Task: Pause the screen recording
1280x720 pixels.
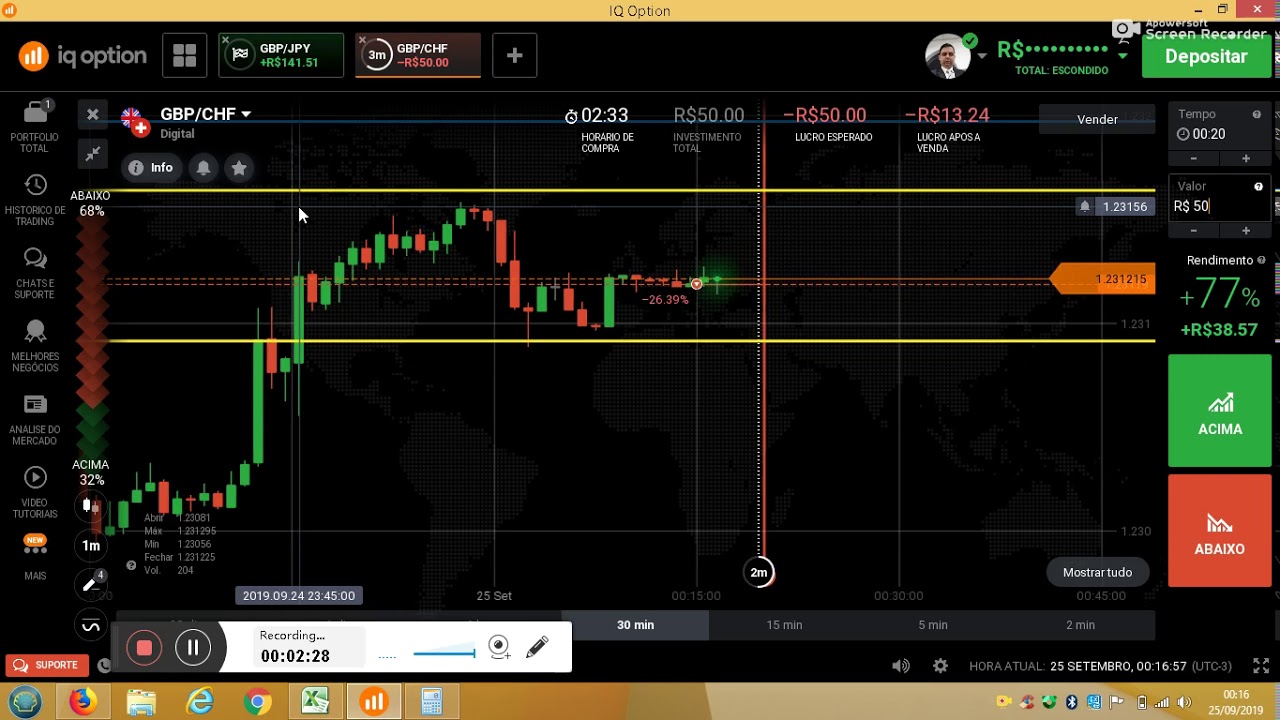Action: (193, 648)
